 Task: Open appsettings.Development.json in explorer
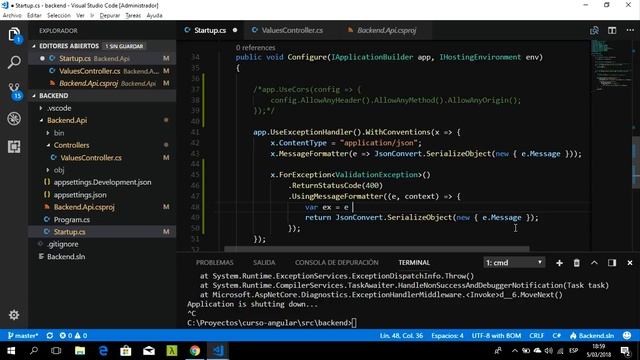pos(102,182)
